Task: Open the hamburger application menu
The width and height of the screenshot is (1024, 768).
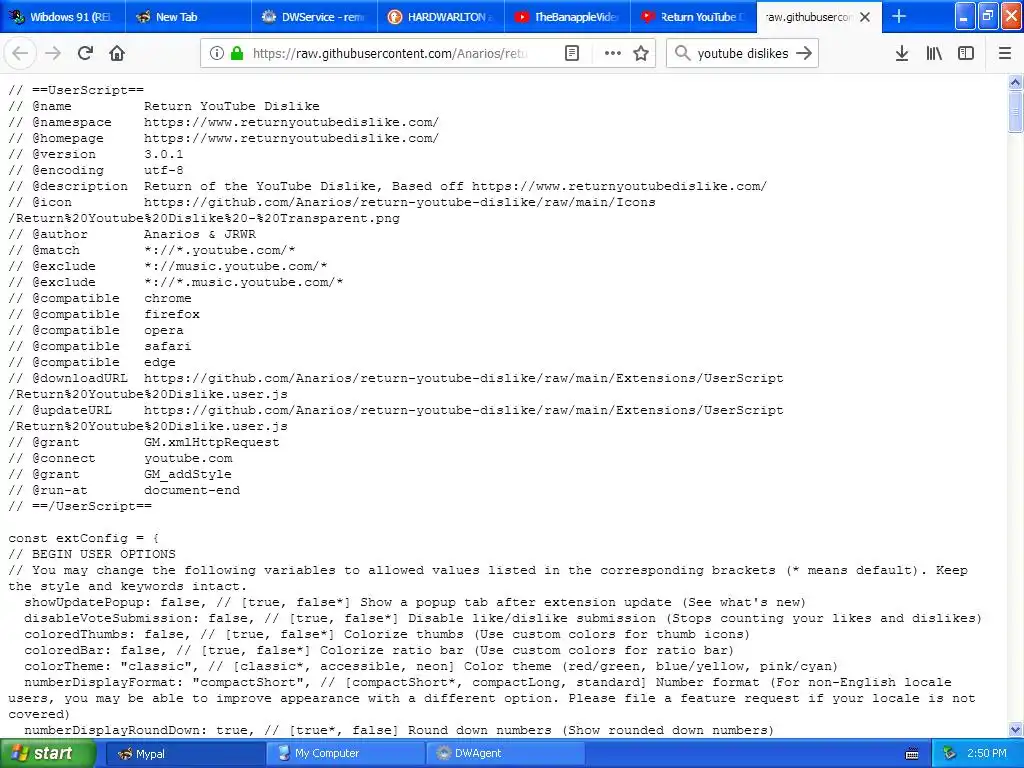Action: tap(1005, 54)
